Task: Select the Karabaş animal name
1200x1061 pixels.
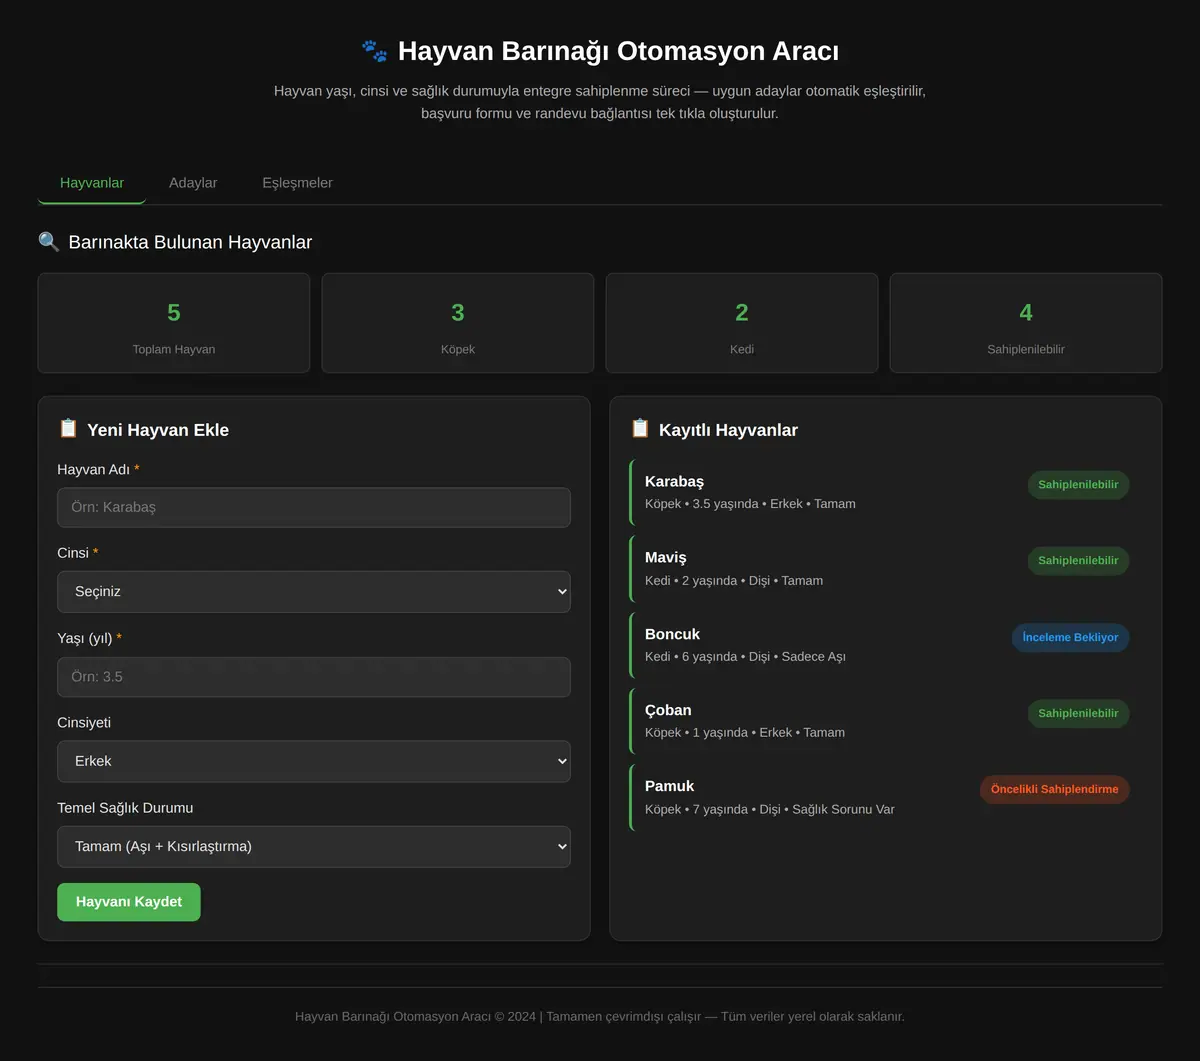Action: coord(675,482)
